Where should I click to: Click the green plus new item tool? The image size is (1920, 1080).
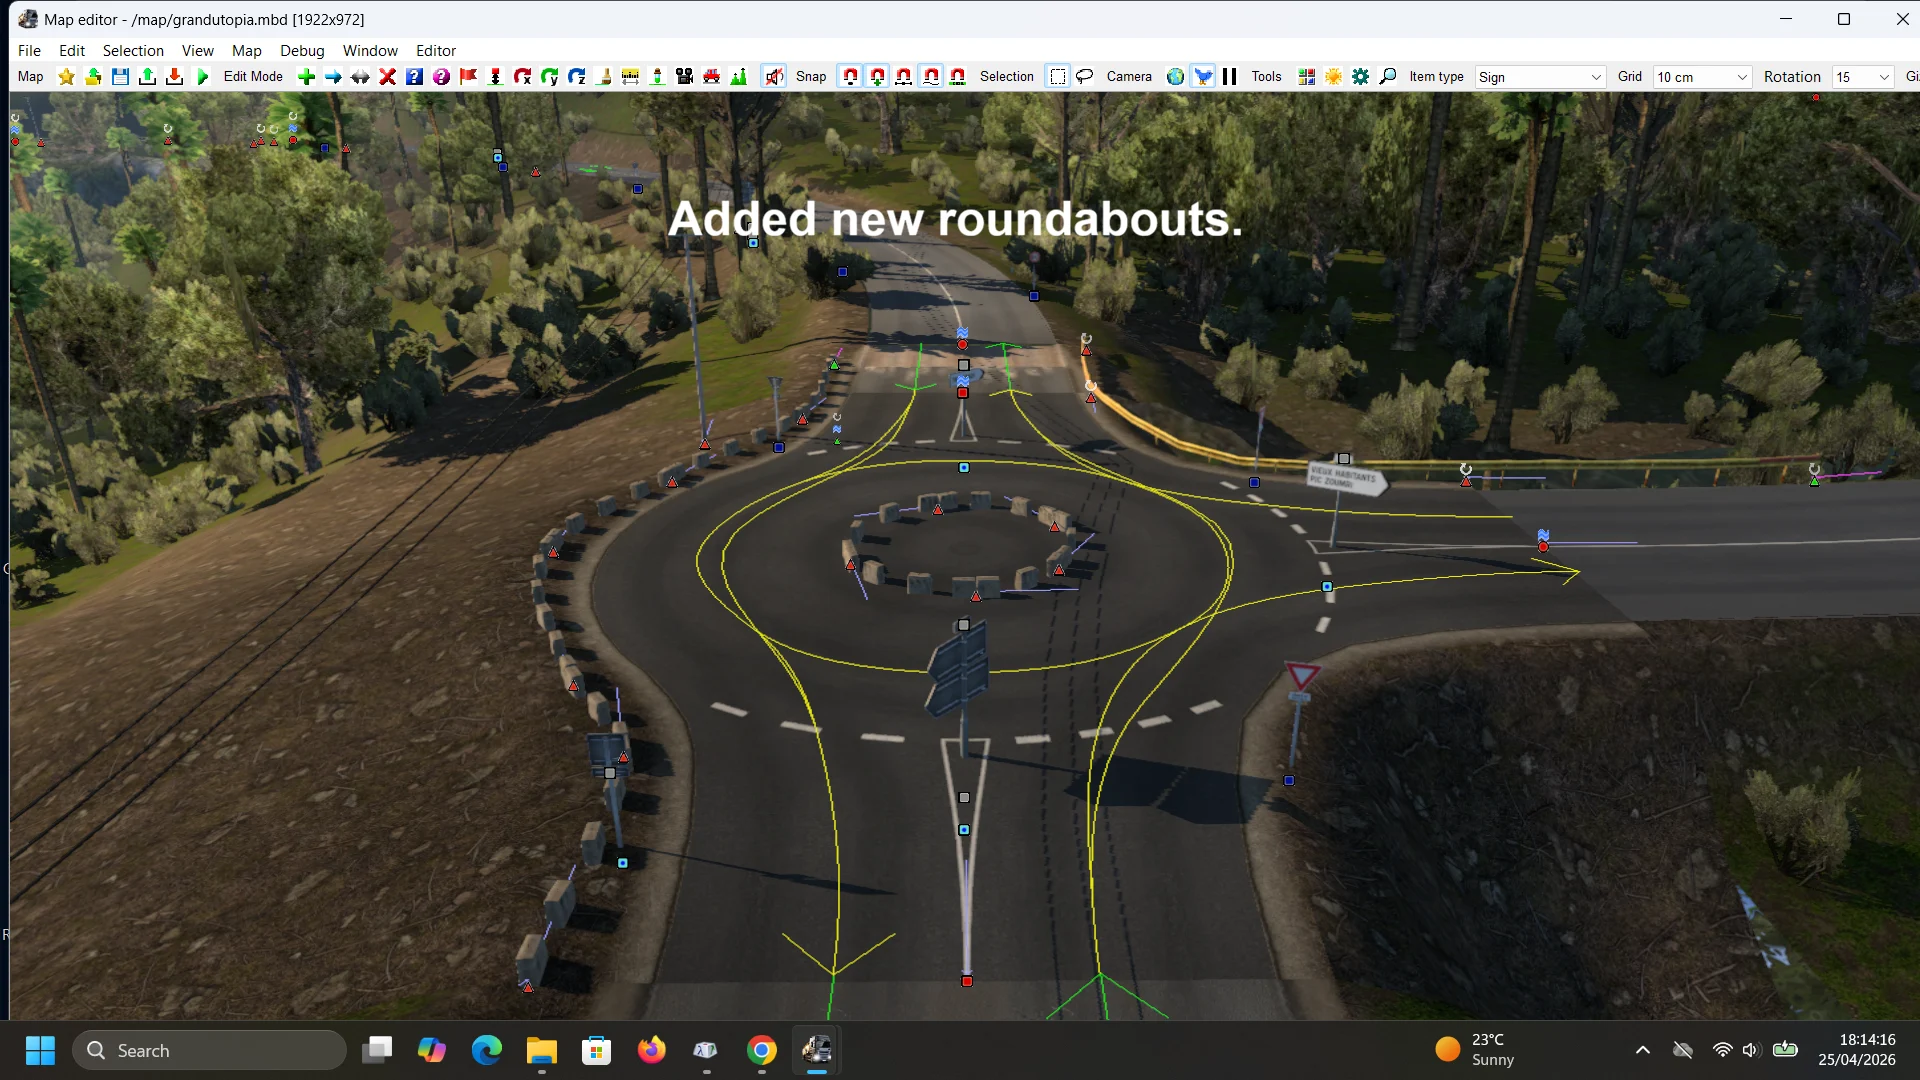(306, 77)
